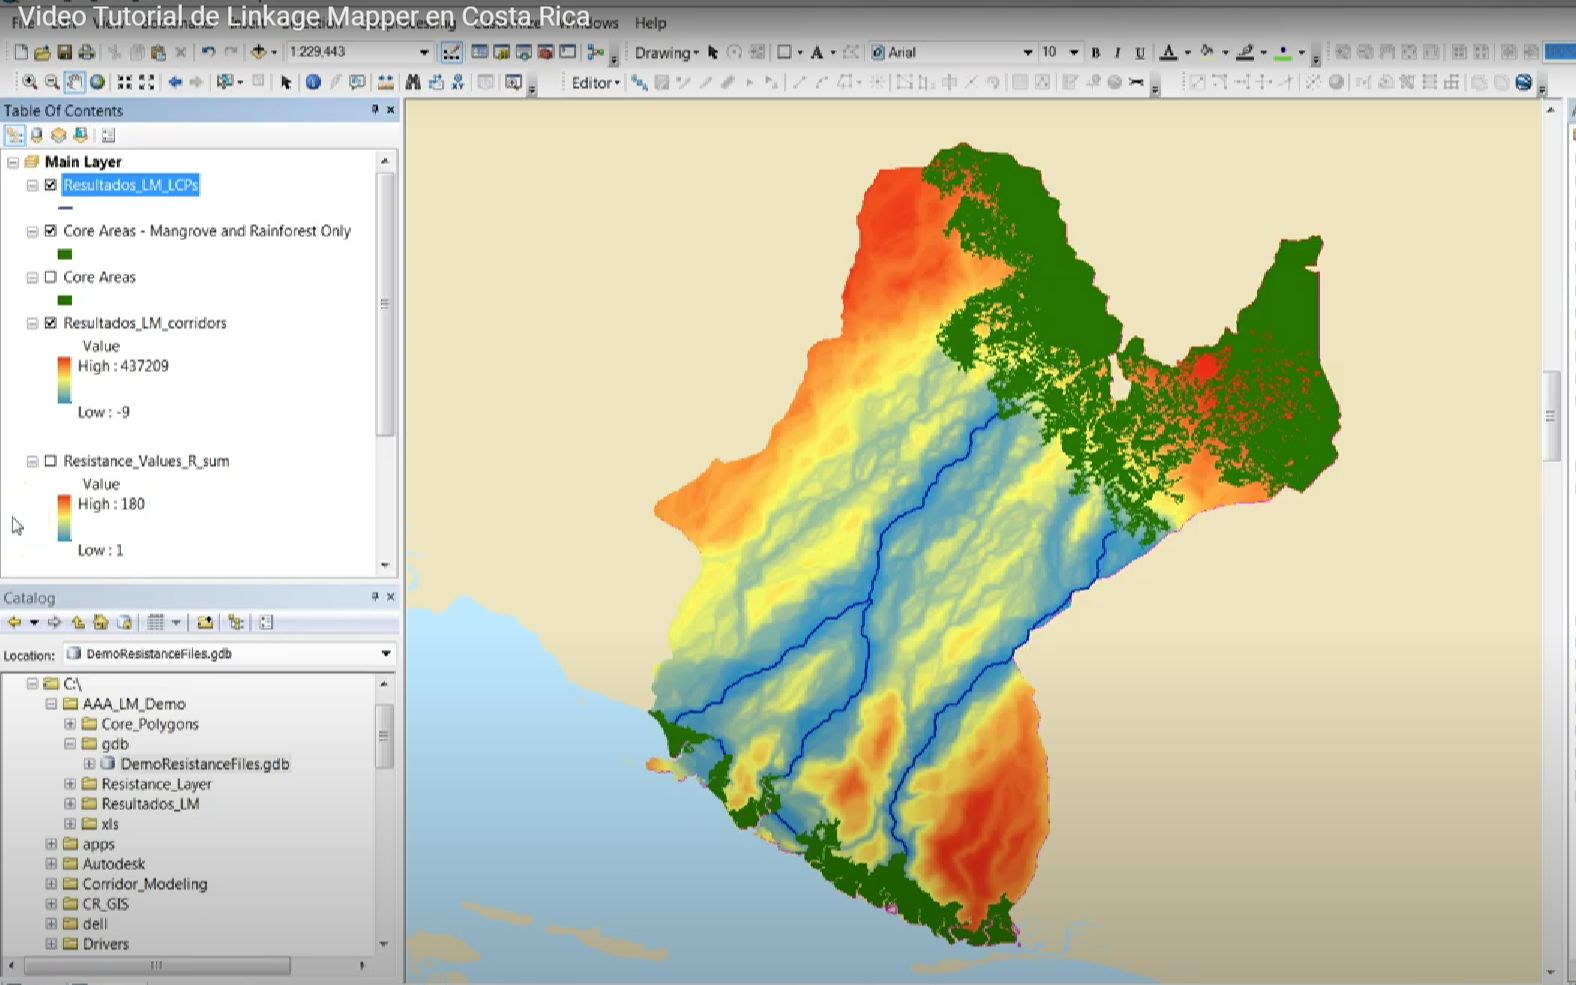Open the Drawing toolbar menu
The height and width of the screenshot is (985, 1576).
tap(666, 52)
